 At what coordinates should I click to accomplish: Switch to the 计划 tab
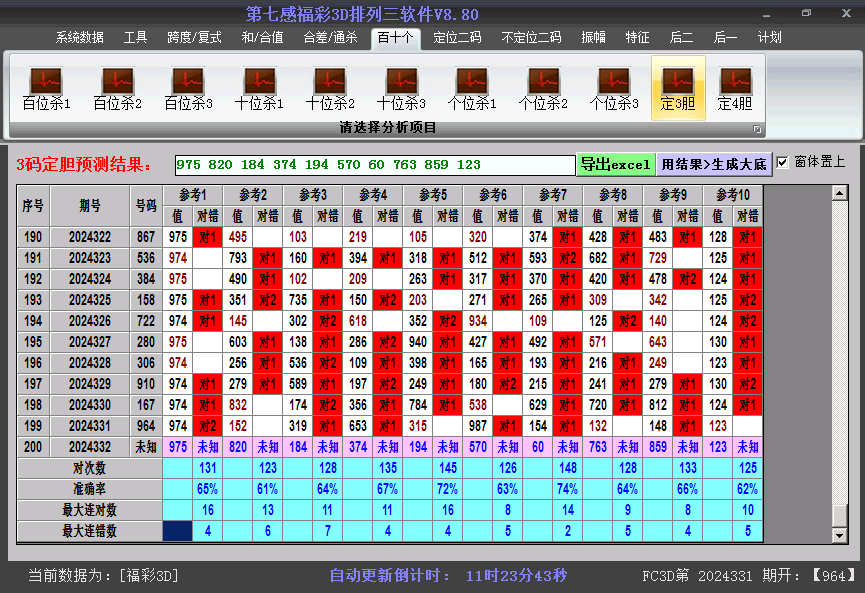(x=770, y=38)
